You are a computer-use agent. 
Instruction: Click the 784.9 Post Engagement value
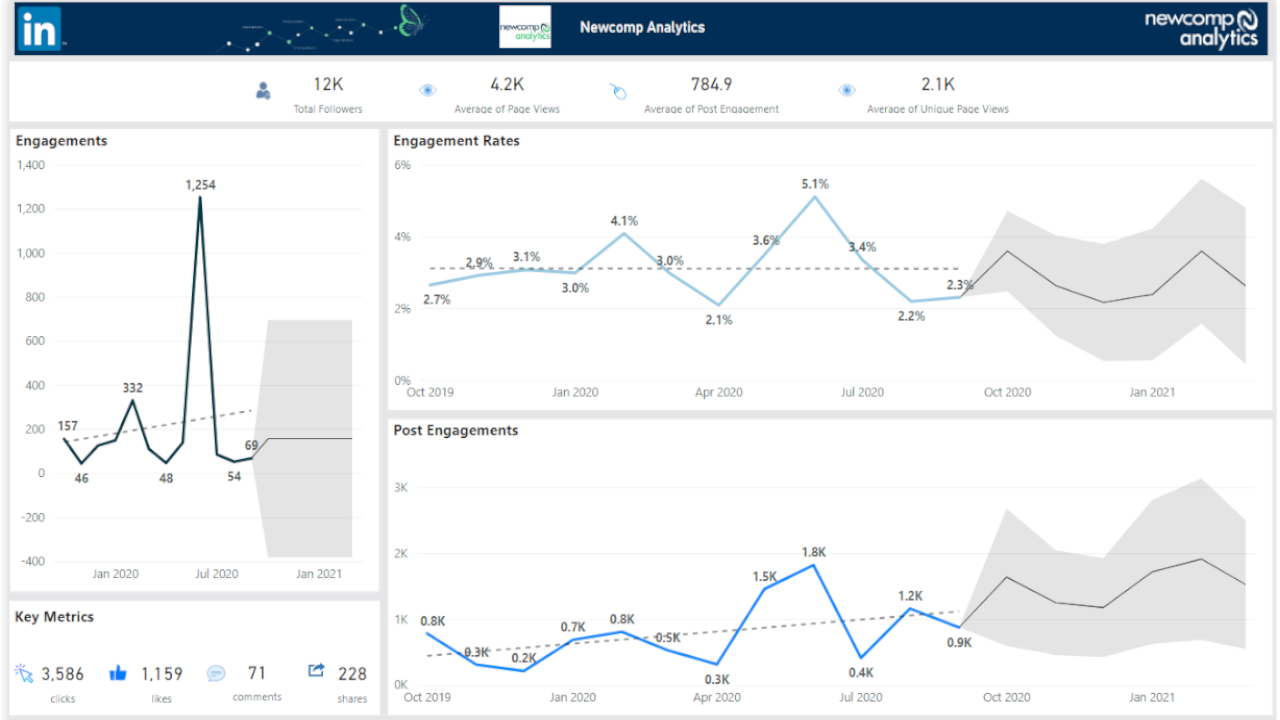tap(711, 84)
